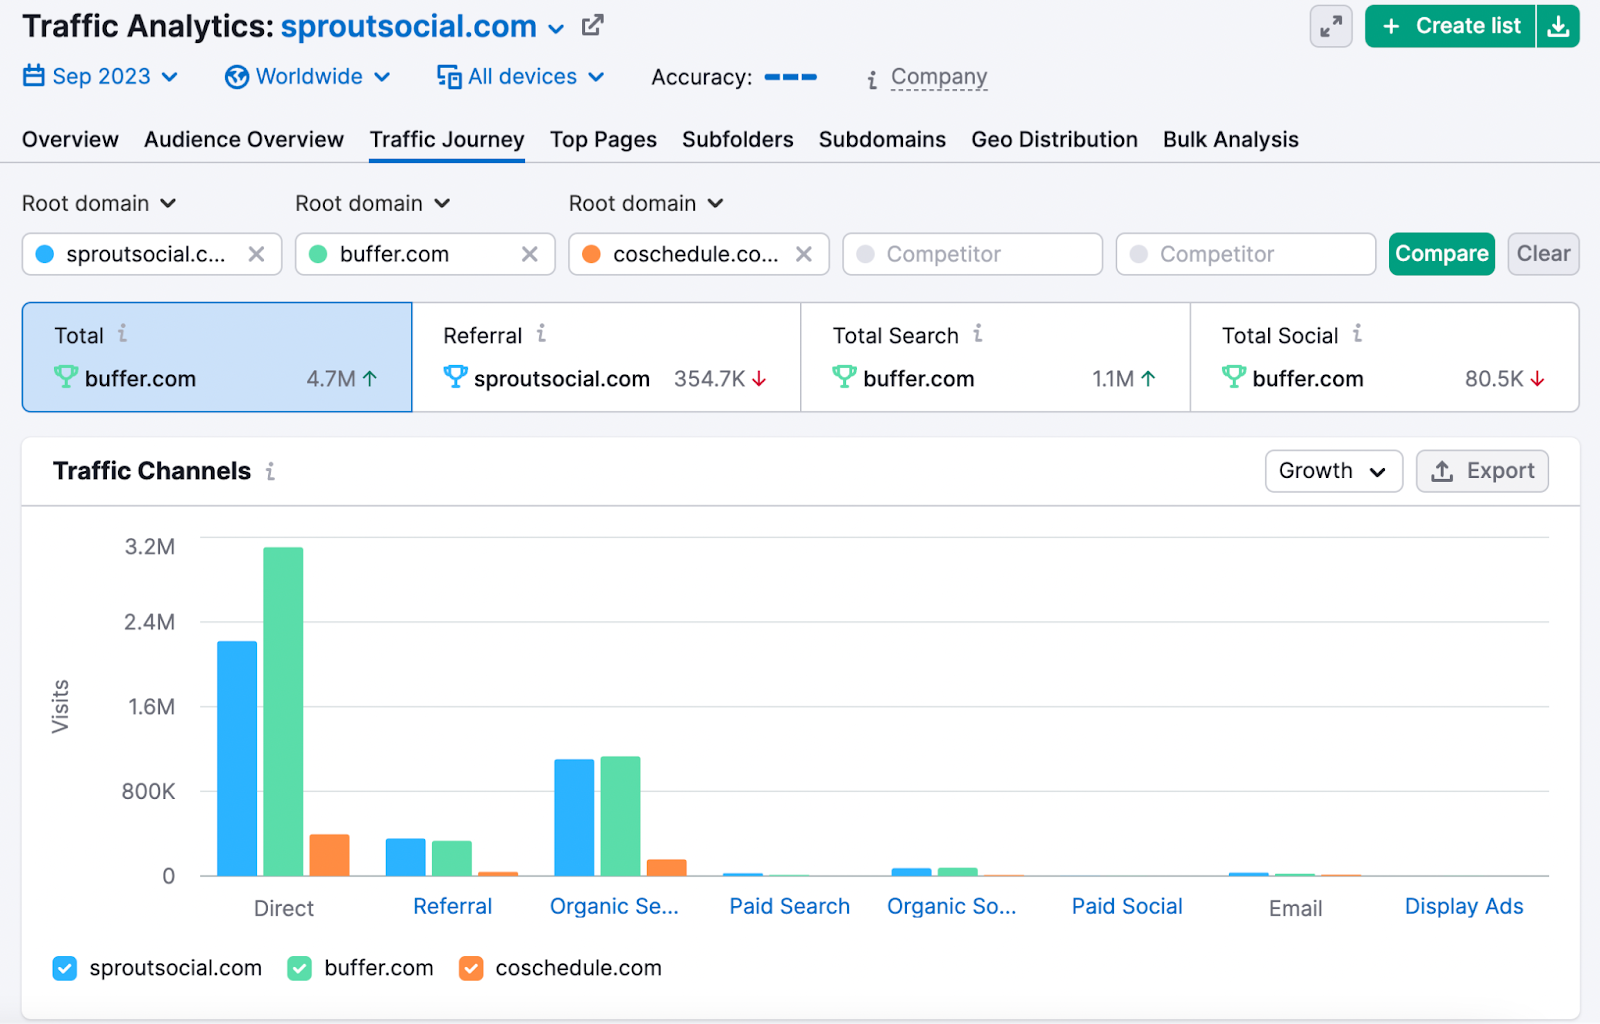Uncheck the sproutsocial.com legend checkbox
Viewport: 1600px width, 1024px height.
tap(64, 968)
